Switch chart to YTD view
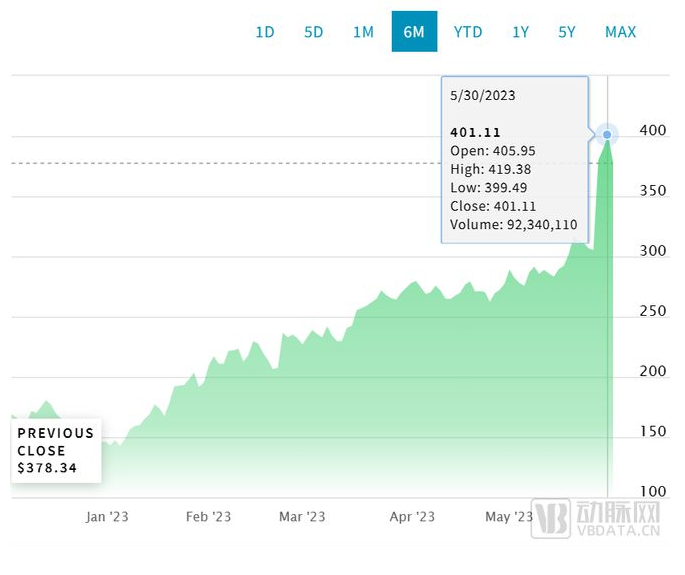Viewport: 685px width, 575px height. 468,32
